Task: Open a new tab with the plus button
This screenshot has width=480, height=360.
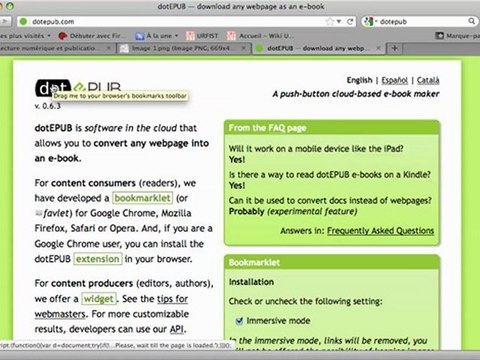Action: coord(395,48)
